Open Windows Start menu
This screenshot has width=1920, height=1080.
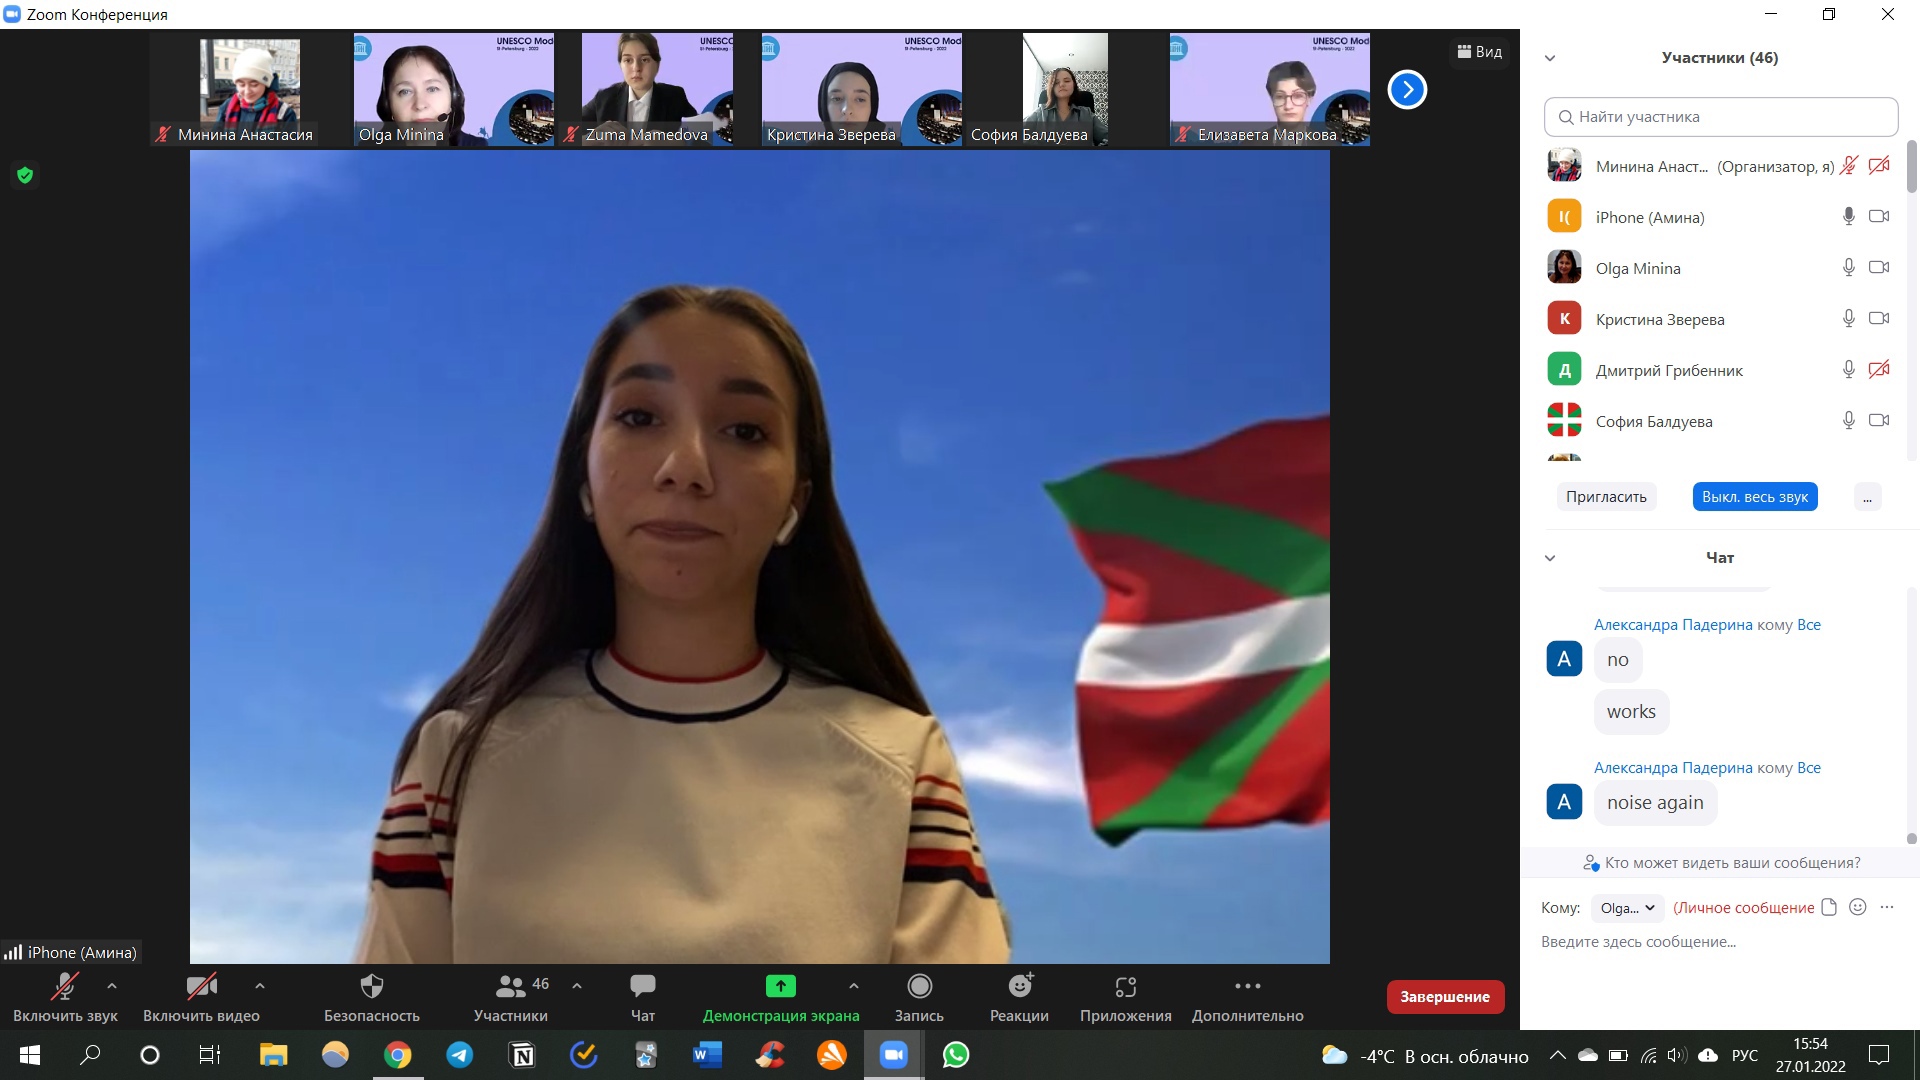(x=30, y=1055)
